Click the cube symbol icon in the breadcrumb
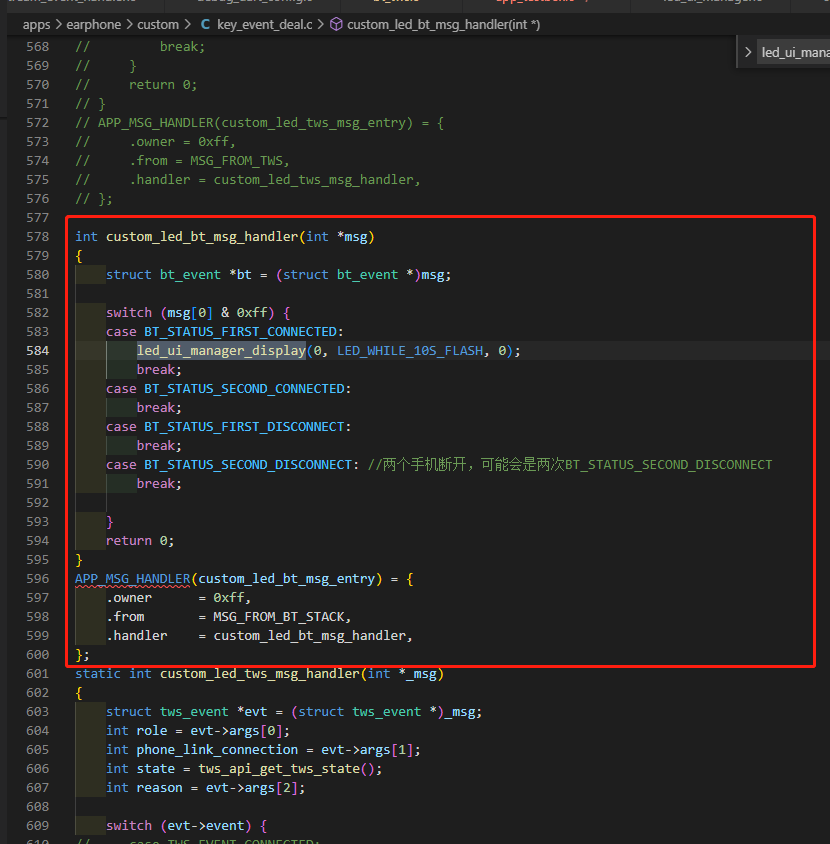Image resolution: width=830 pixels, height=844 pixels. [x=336, y=25]
